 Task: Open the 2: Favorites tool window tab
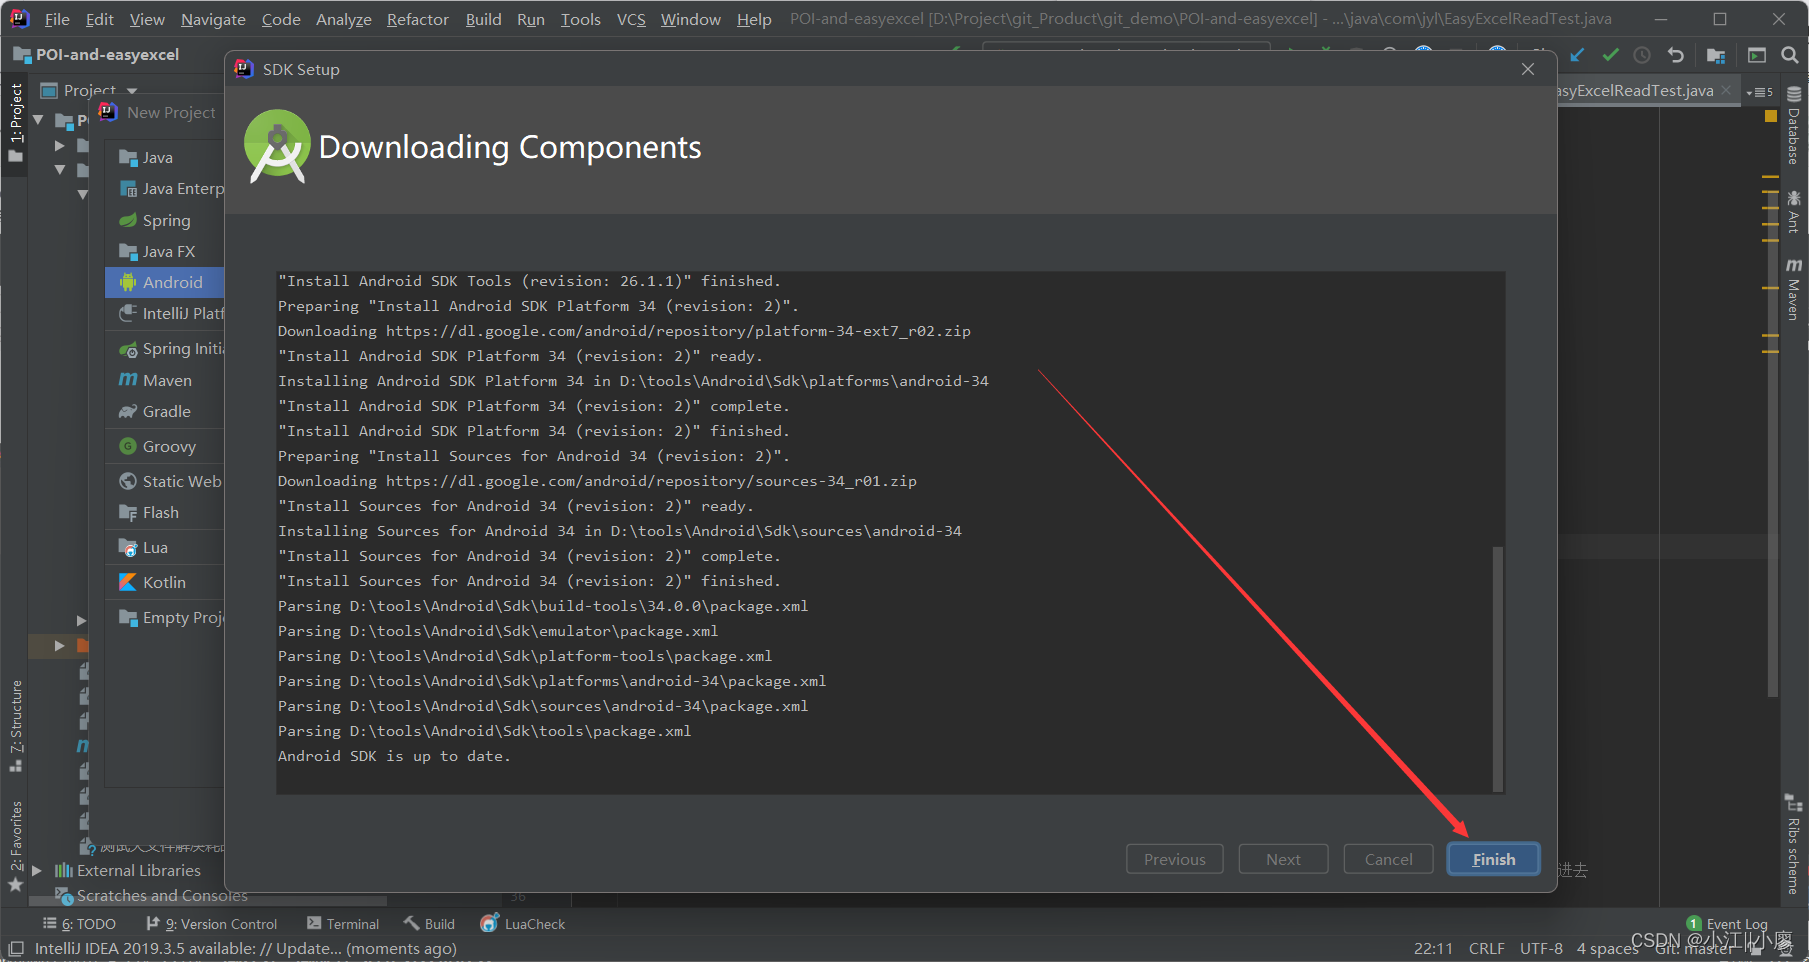click(16, 845)
